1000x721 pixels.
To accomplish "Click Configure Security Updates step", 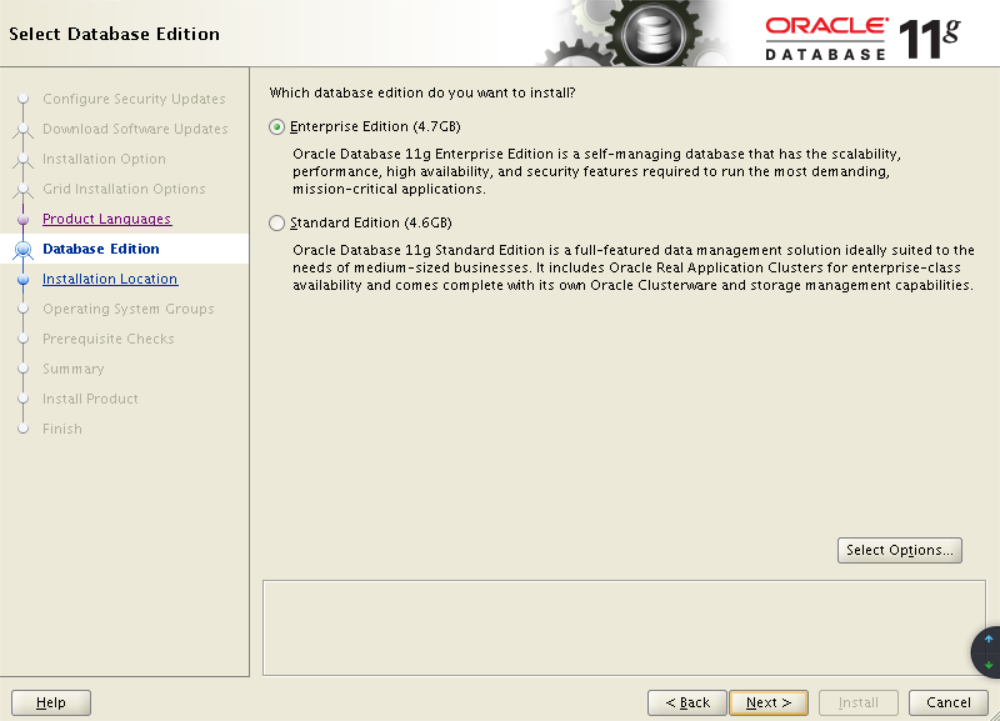I will (x=134, y=99).
